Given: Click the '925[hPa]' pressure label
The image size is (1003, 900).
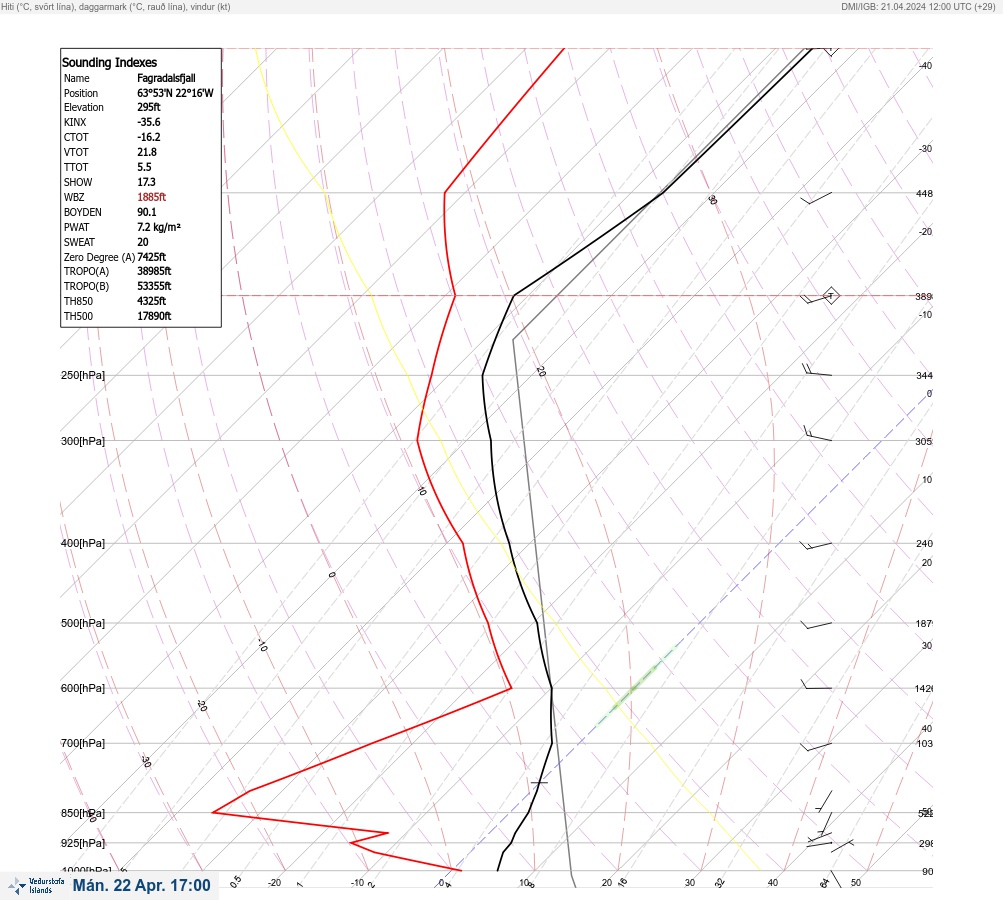Looking at the screenshot, I should click(83, 843).
